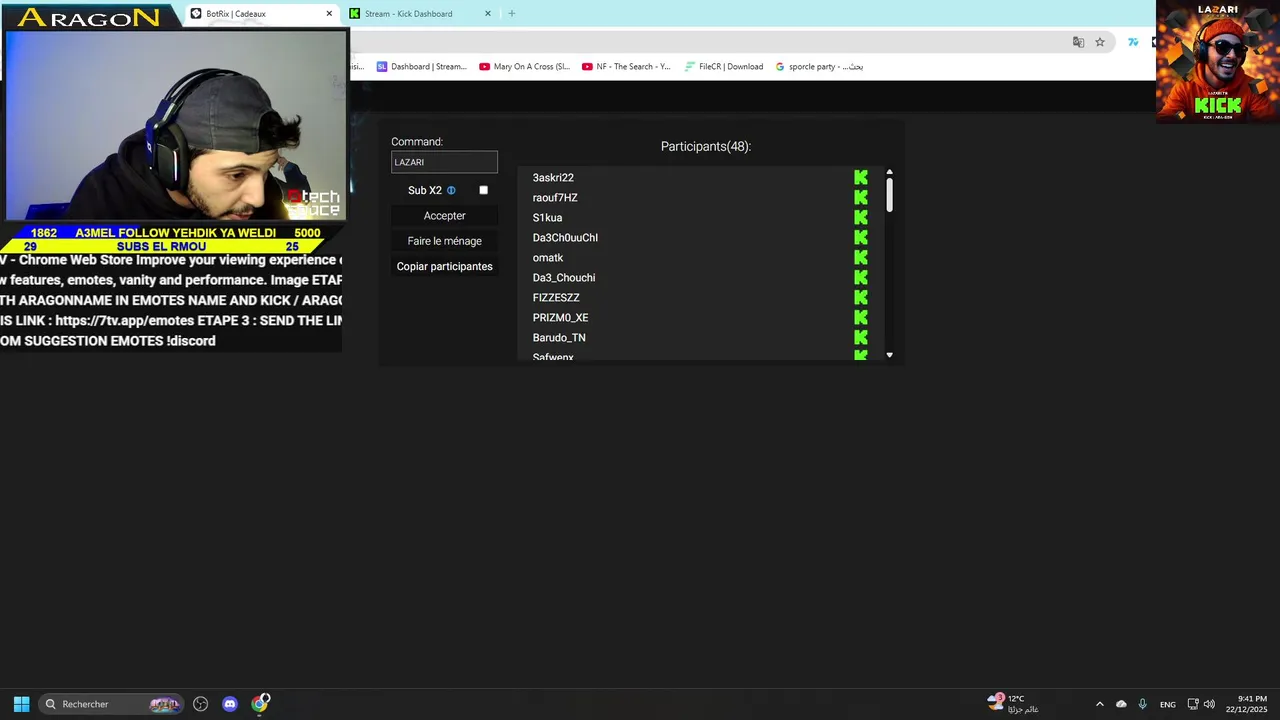Viewport: 1280px width, 720px height.
Task: Select participant omatk
Action: [x=548, y=258]
